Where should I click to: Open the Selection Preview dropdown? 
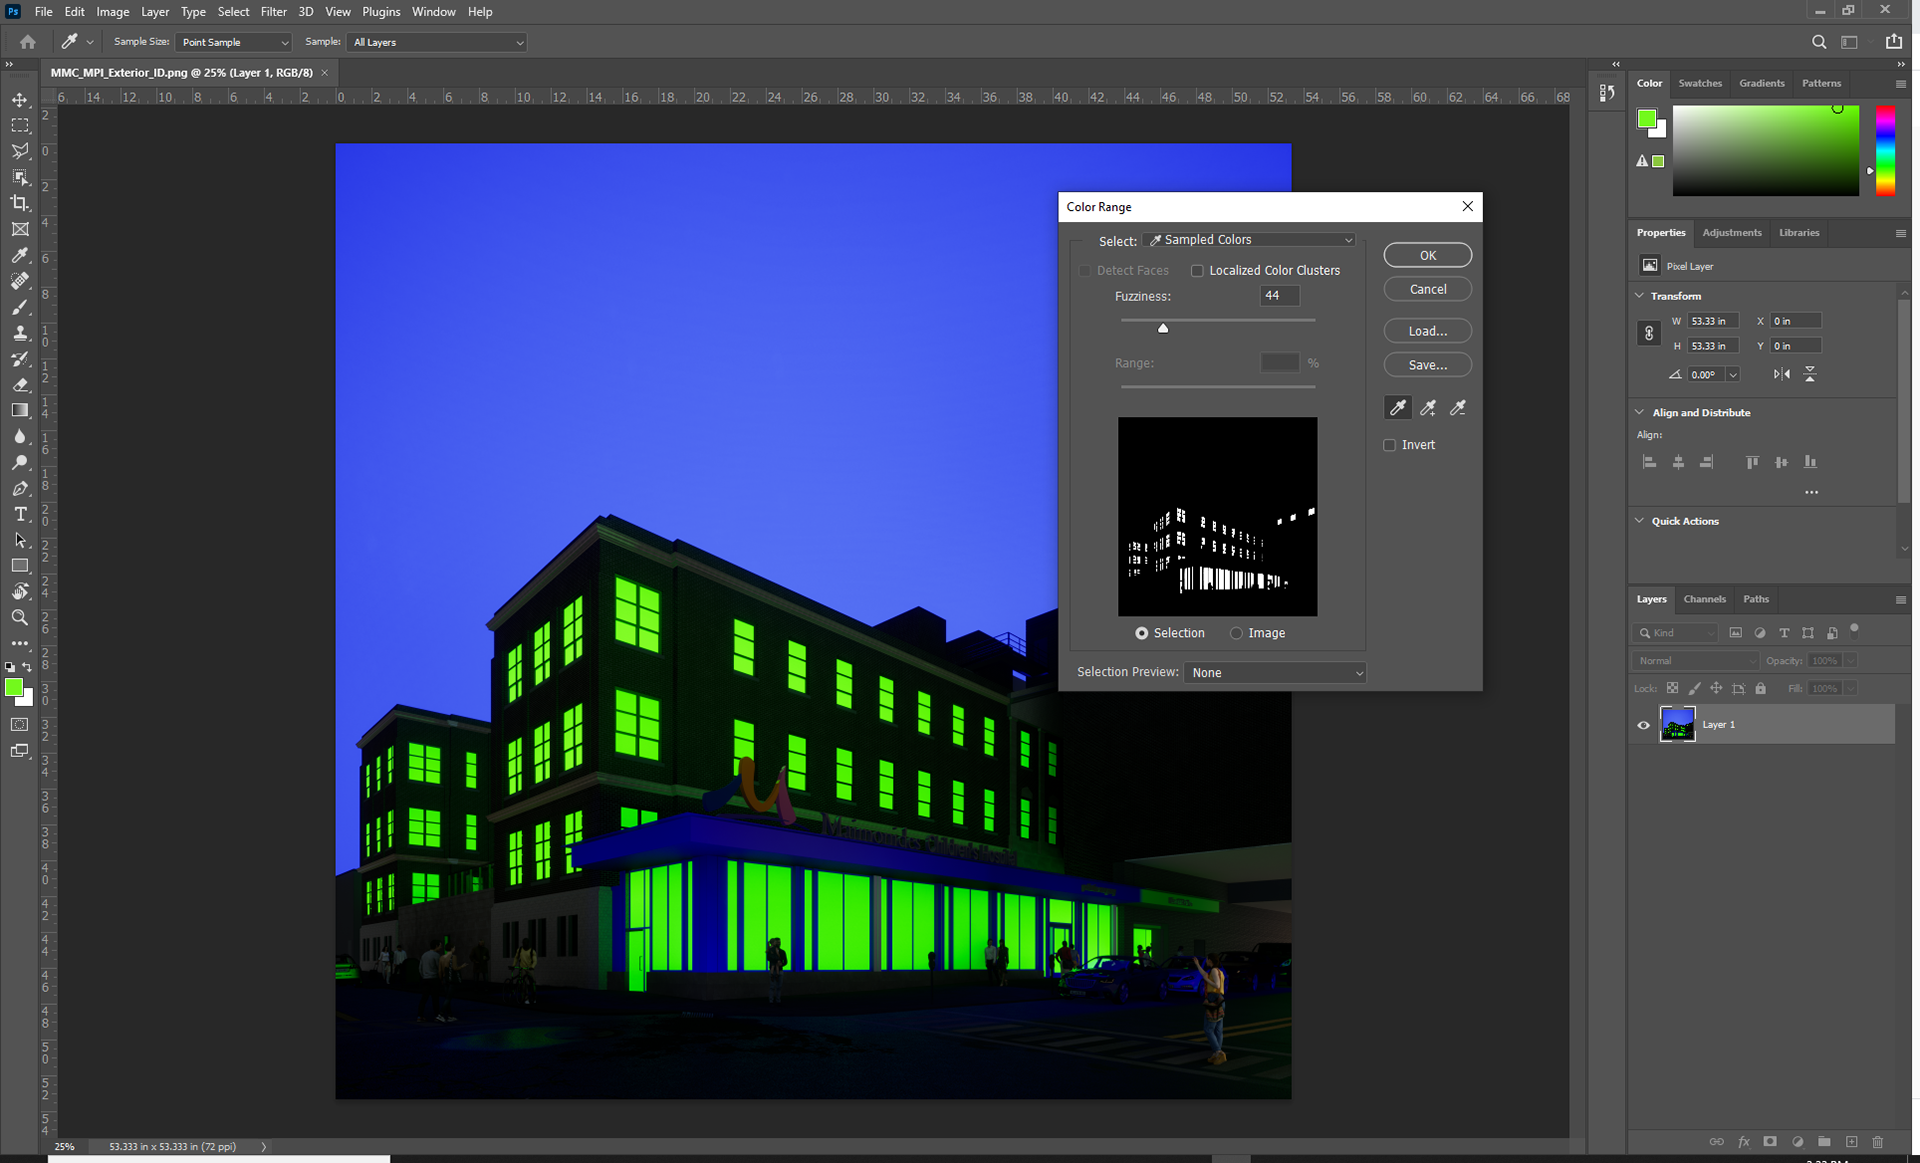pos(1275,673)
